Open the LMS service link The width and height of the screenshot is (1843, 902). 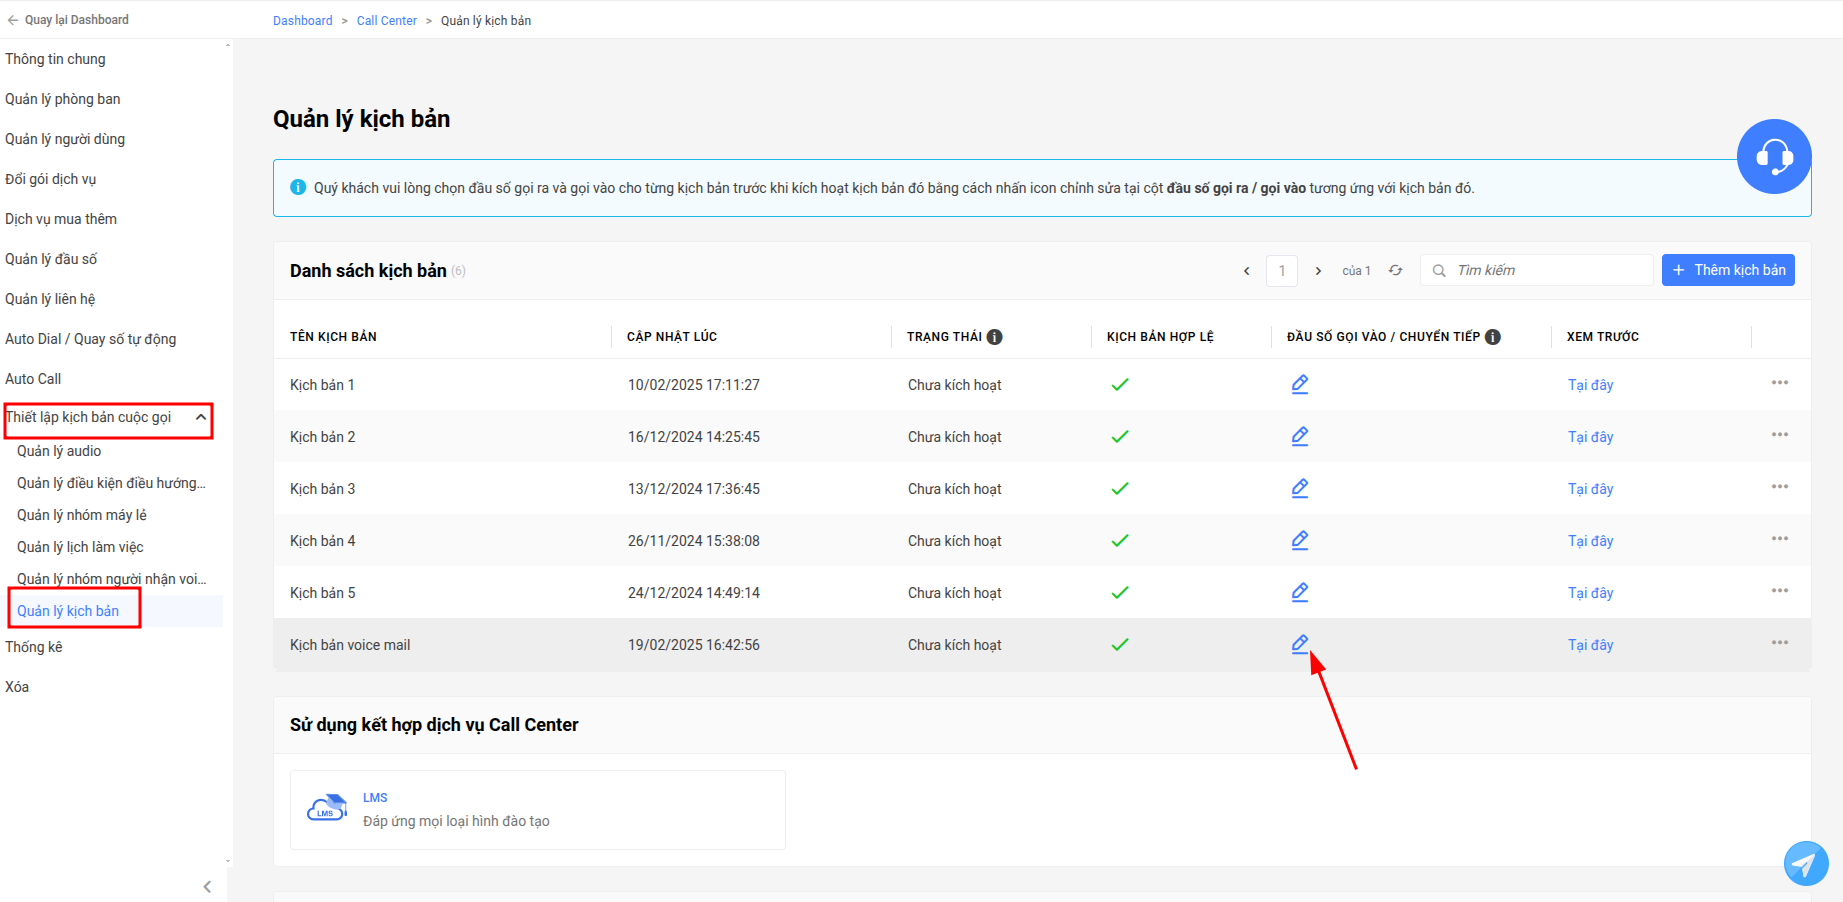pos(375,798)
